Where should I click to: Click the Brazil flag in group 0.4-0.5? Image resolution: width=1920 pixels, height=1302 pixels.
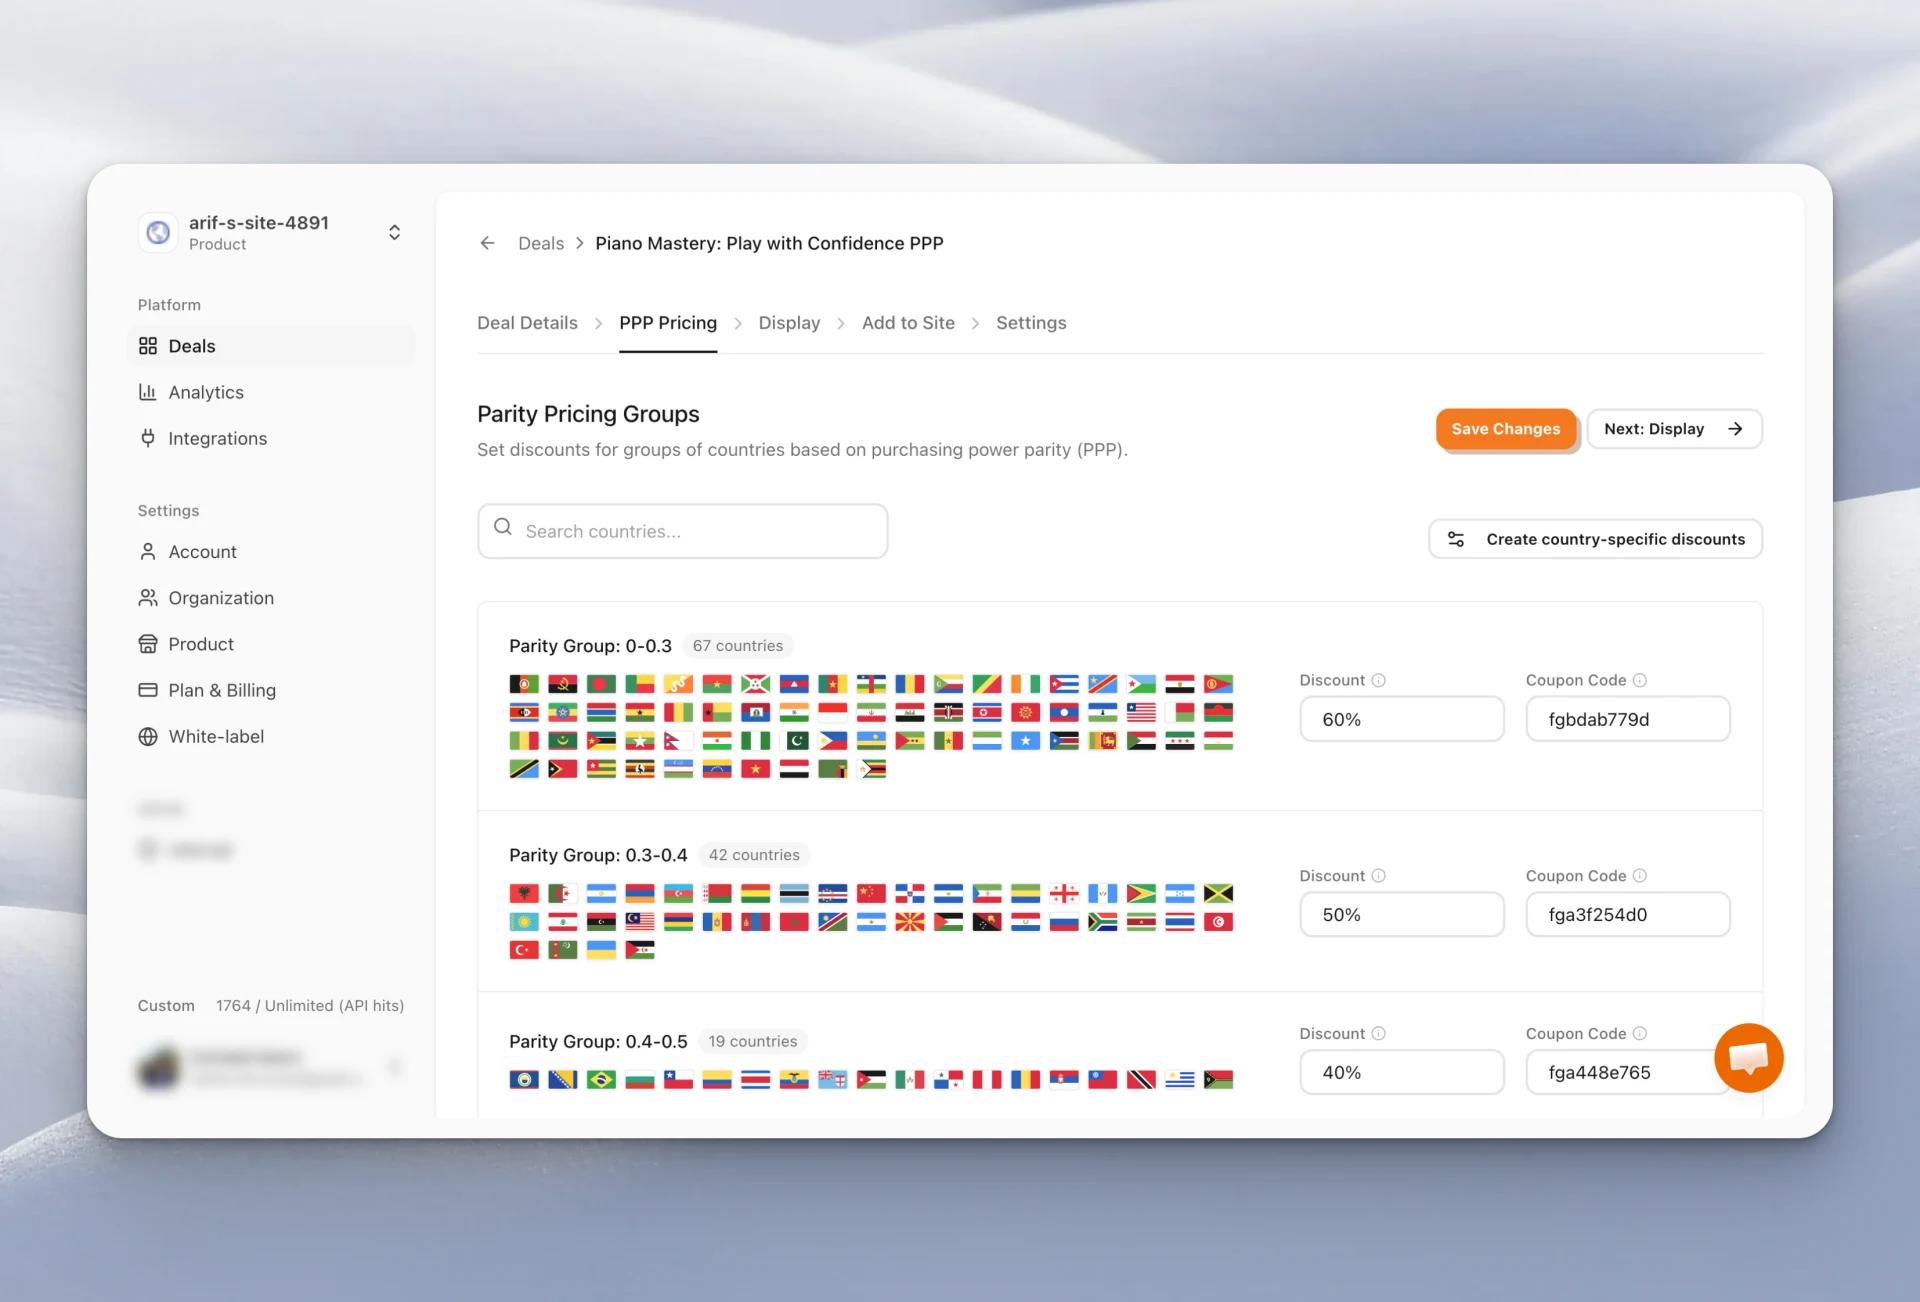pyautogui.click(x=601, y=1079)
